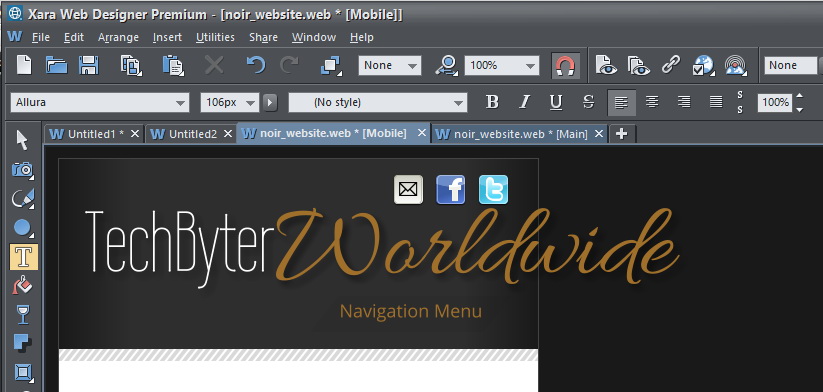This screenshot has height=392, width=823.
Task: Click the Undo arrow icon
Action: (256, 66)
